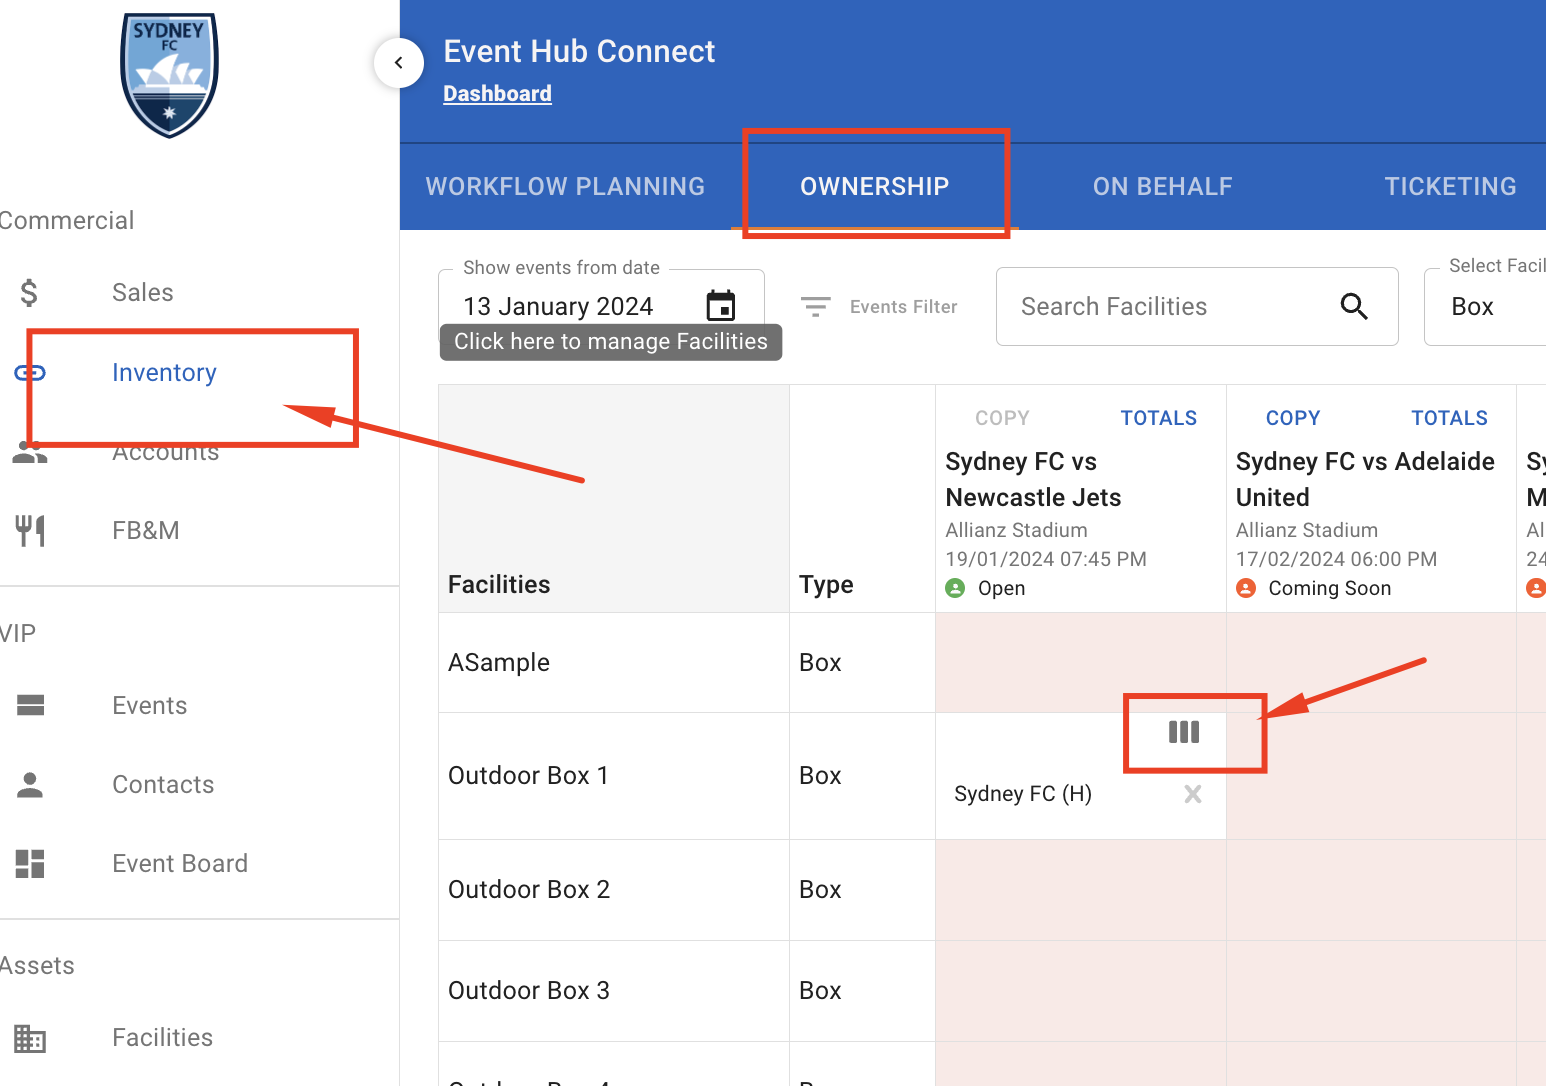Collapse the sidebar with the chevron button

pos(398,63)
